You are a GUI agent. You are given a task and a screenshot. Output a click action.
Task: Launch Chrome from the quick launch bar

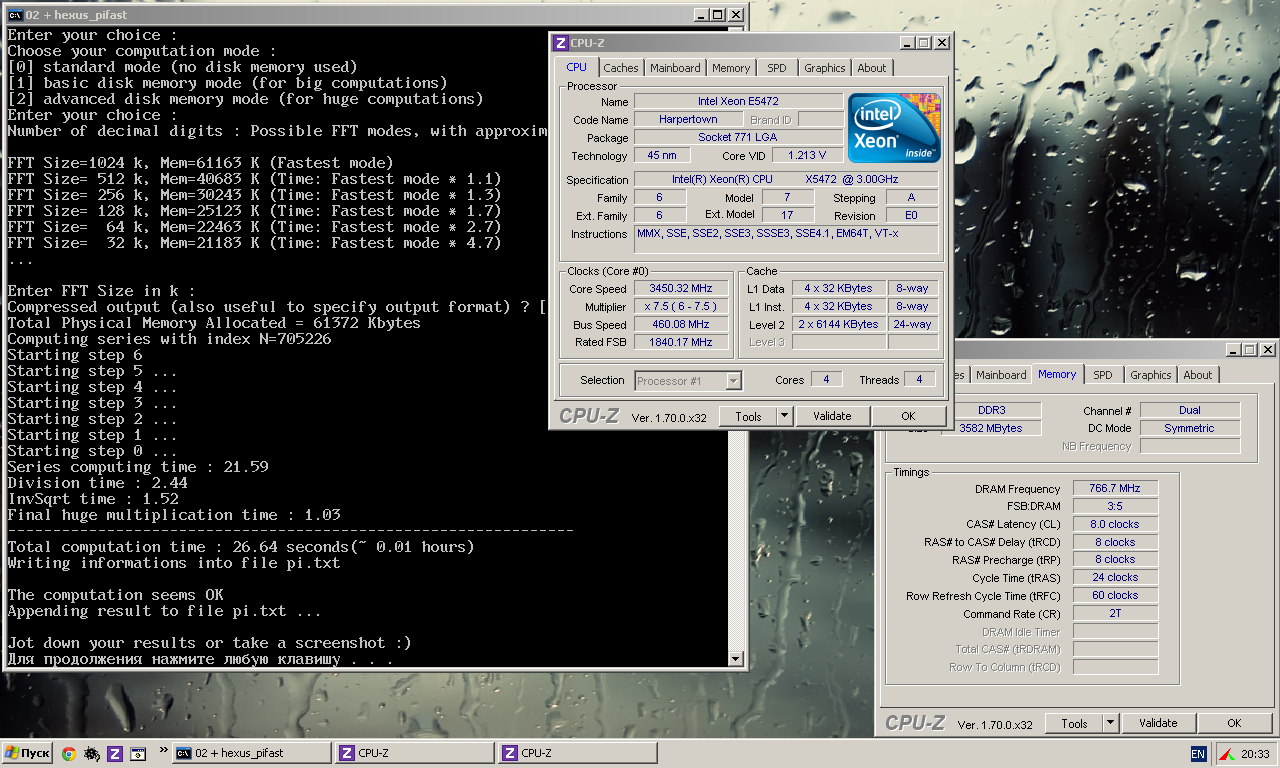68,753
